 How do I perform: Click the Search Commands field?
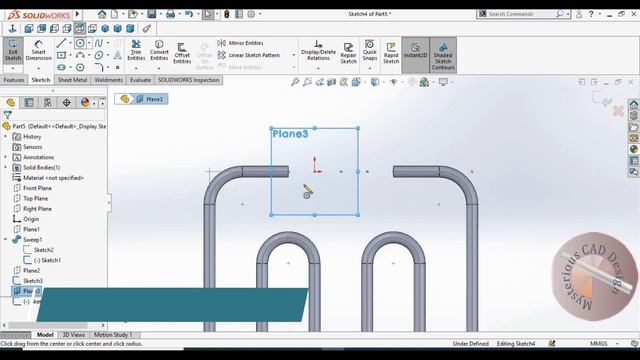[x=521, y=14]
